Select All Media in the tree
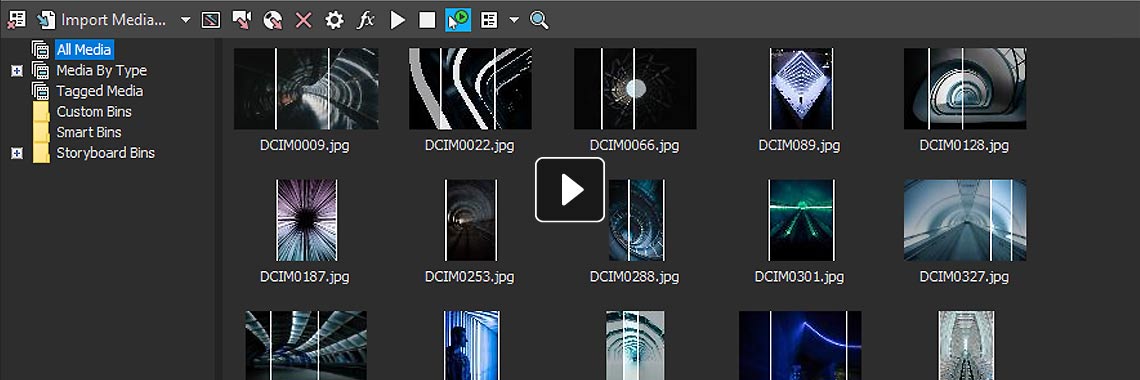Viewport: 1140px width, 380px height. [84, 49]
